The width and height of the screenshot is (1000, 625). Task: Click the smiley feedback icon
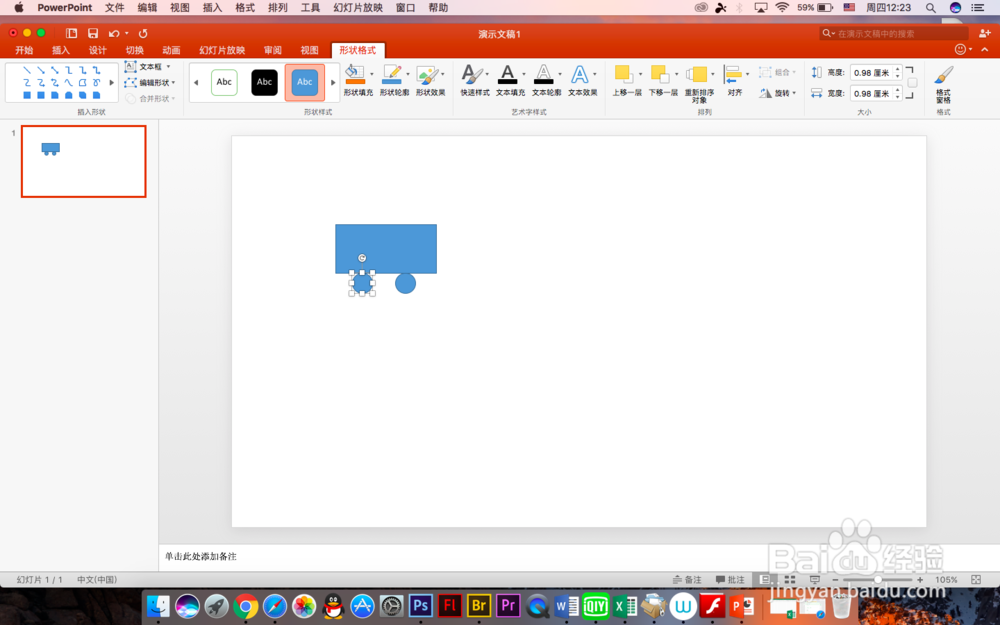tap(960, 49)
